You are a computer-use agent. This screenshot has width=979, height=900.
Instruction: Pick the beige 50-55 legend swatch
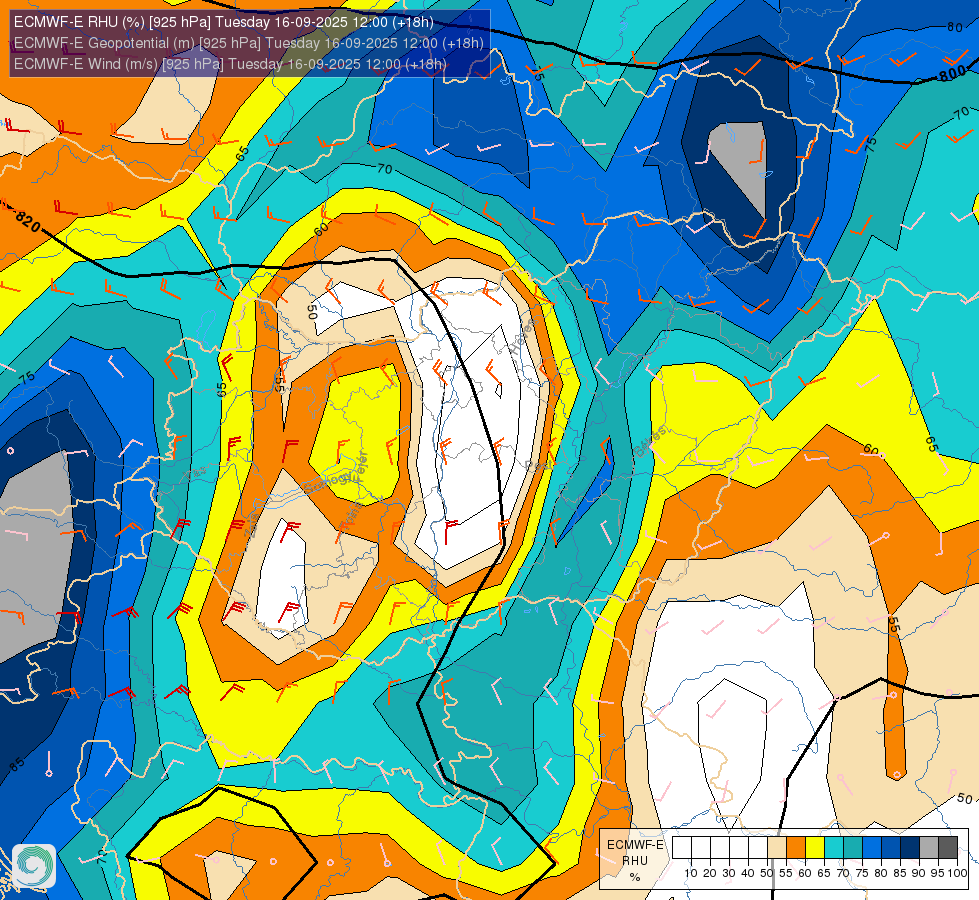click(x=777, y=848)
